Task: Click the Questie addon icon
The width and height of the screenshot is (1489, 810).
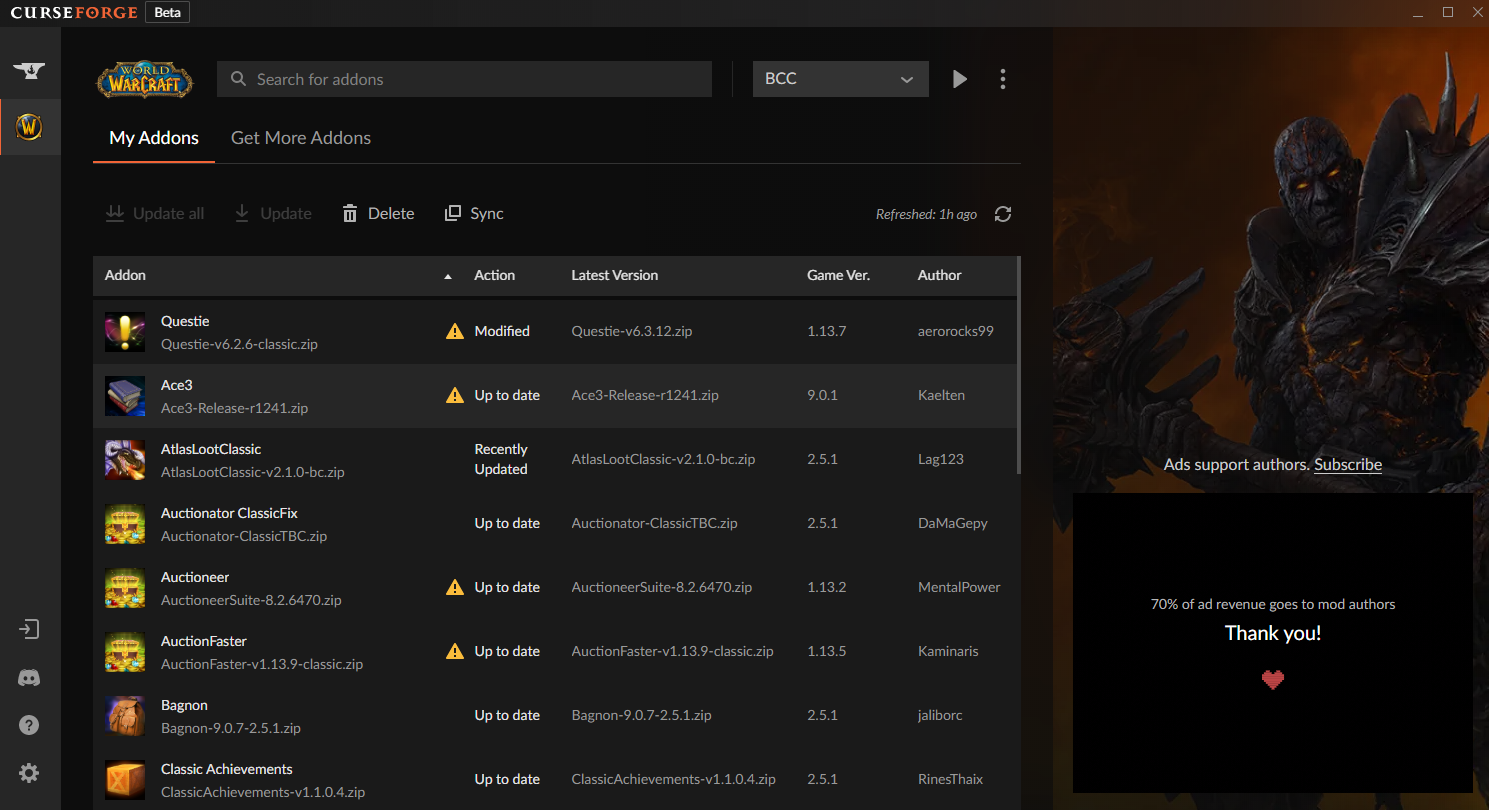Action: 125,332
